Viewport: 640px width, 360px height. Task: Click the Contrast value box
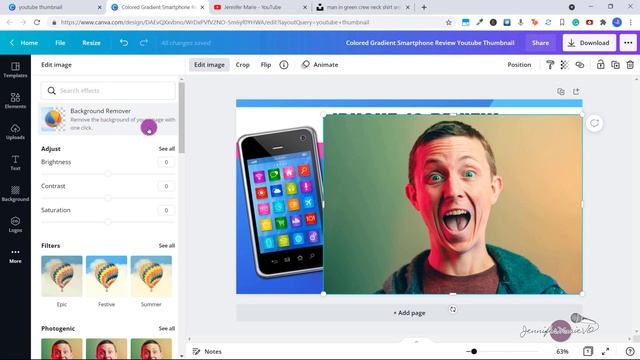(166, 186)
